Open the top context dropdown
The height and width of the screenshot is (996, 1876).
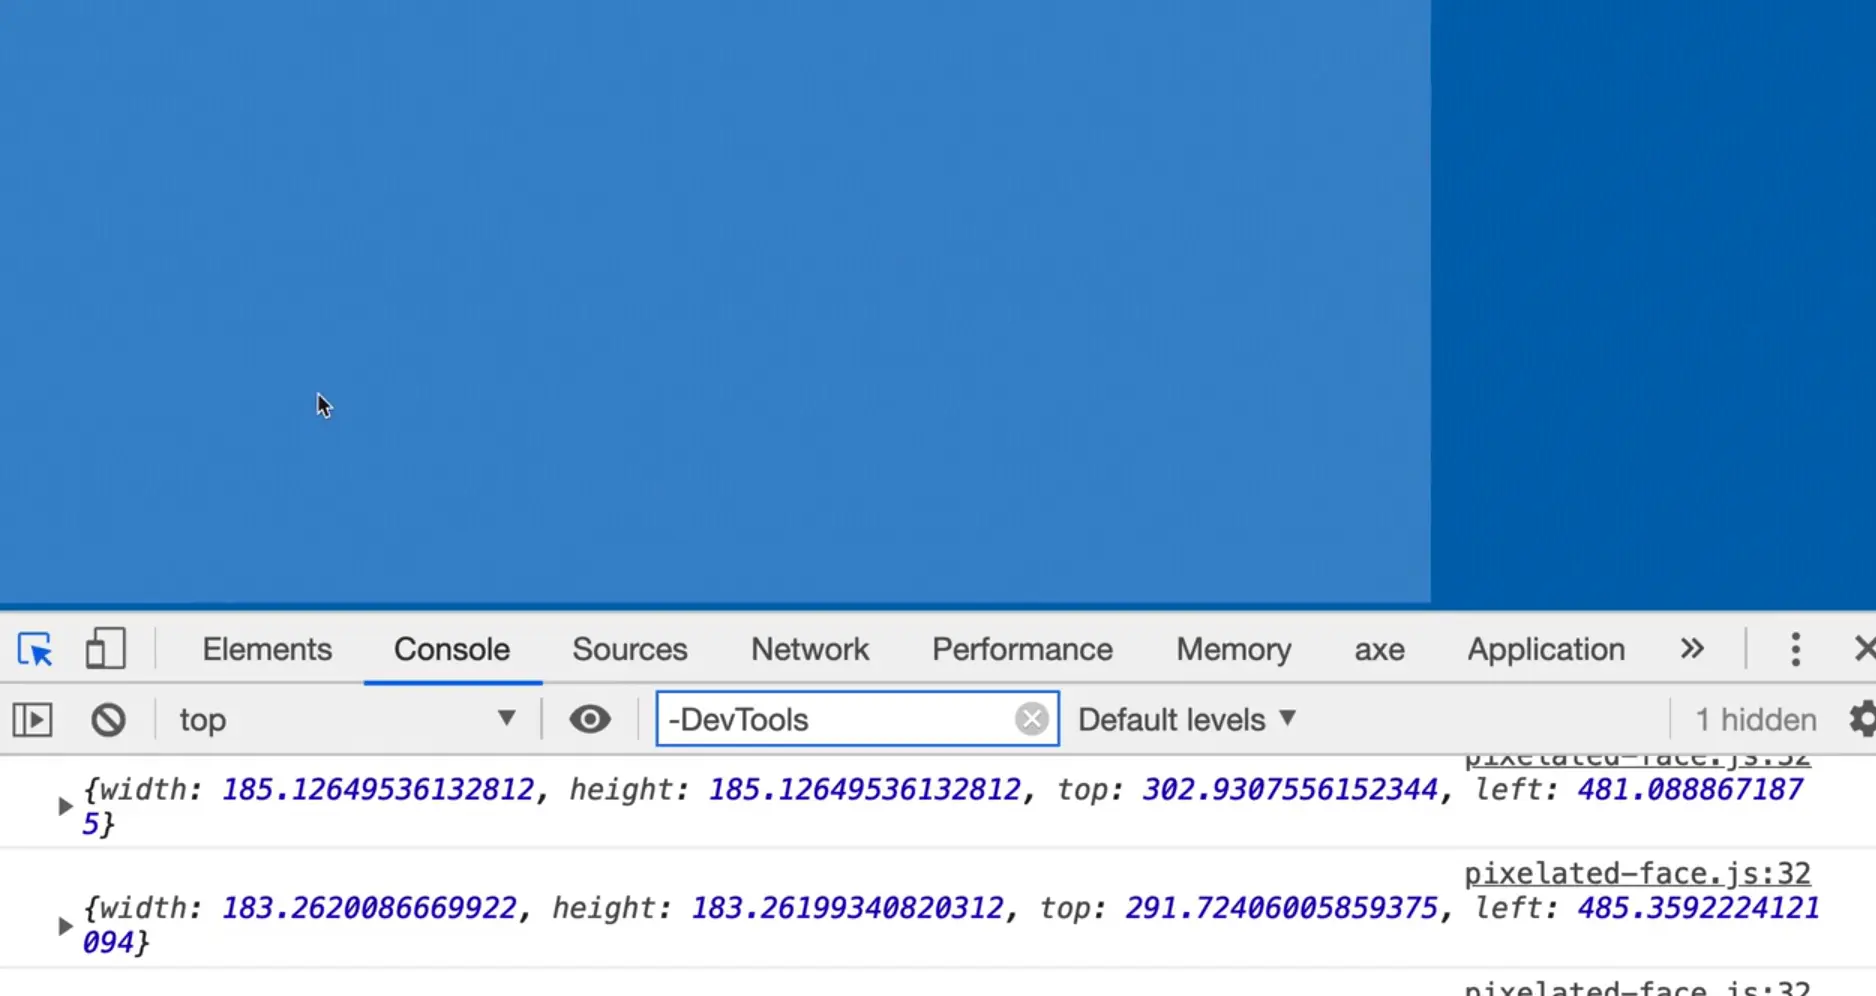point(346,720)
